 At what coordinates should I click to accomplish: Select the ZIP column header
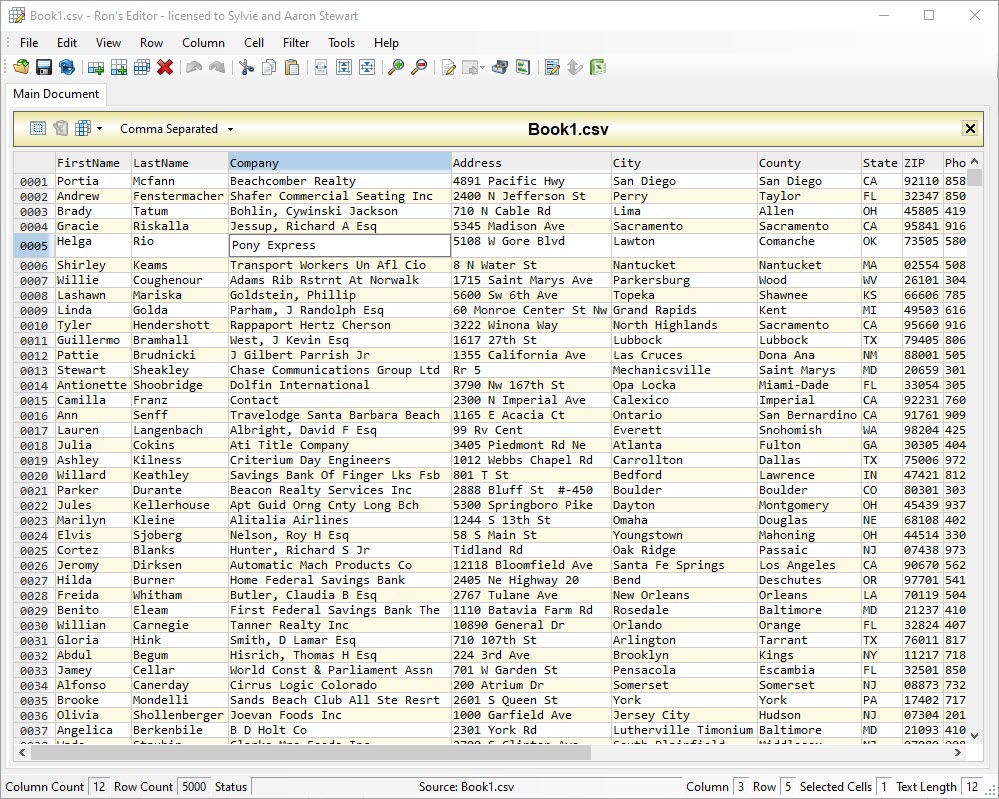tap(923, 162)
